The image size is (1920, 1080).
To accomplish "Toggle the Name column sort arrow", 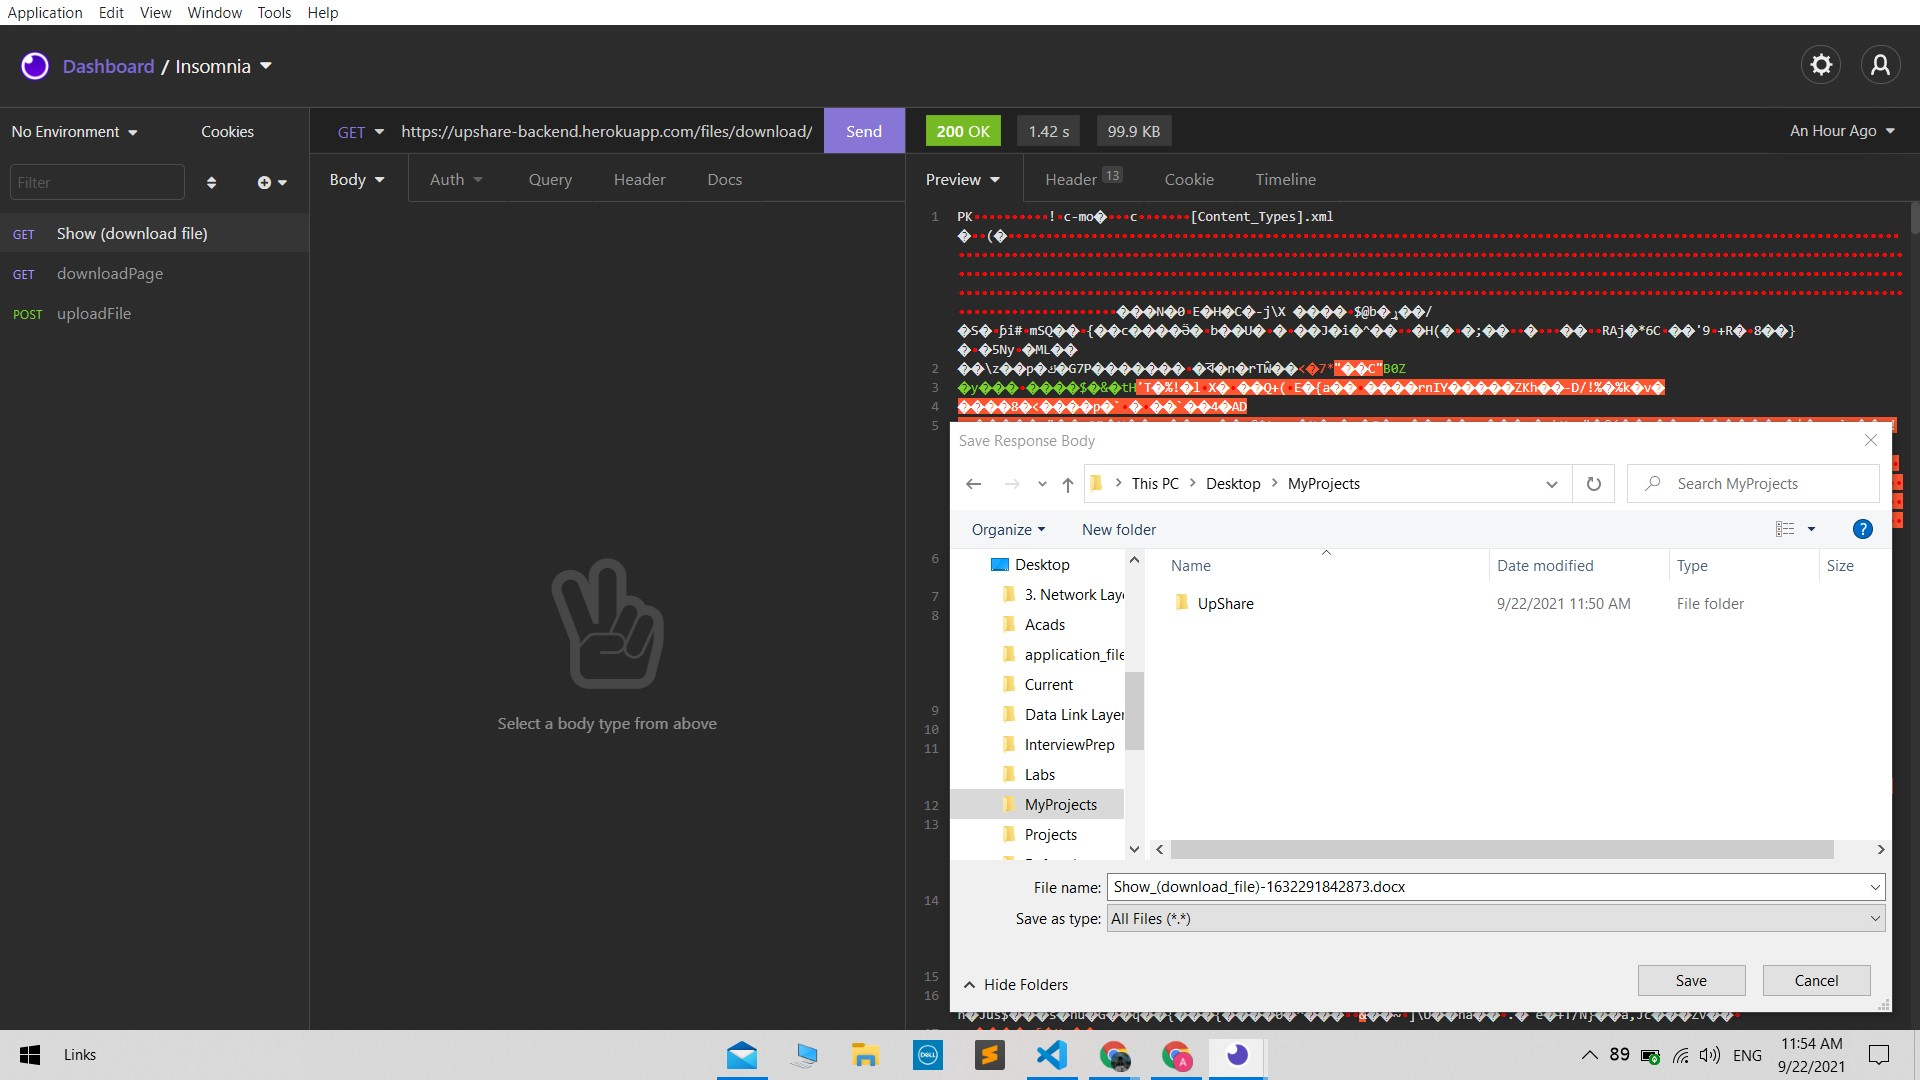I will pyautogui.click(x=1326, y=552).
